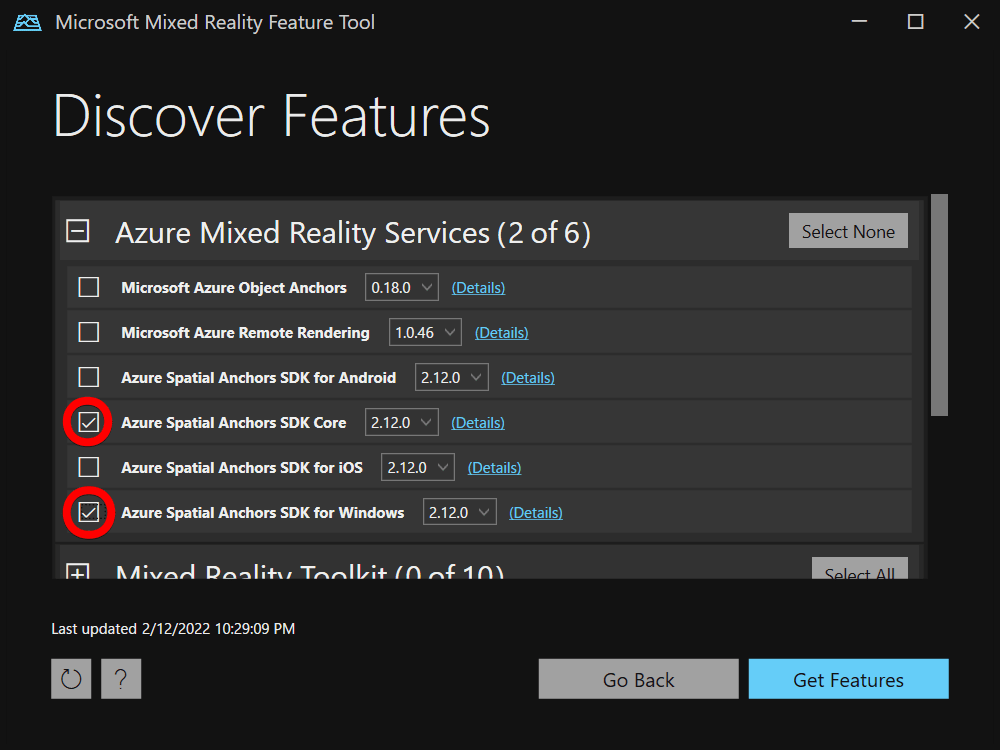Click Select None for Azure services
This screenshot has width=1000, height=750.
coord(848,231)
